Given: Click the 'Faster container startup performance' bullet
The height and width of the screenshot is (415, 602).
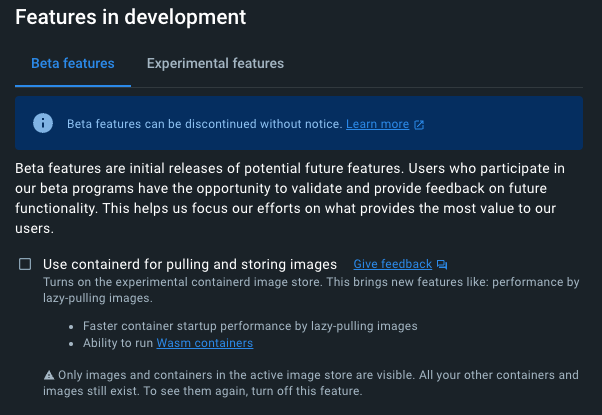Looking at the screenshot, I should click(x=250, y=326).
